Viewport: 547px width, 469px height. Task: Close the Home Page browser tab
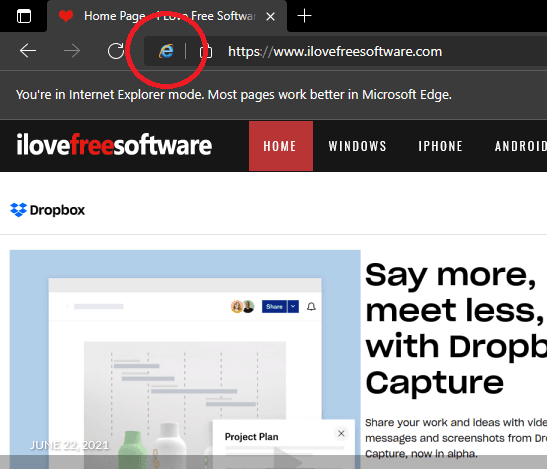coord(270,16)
